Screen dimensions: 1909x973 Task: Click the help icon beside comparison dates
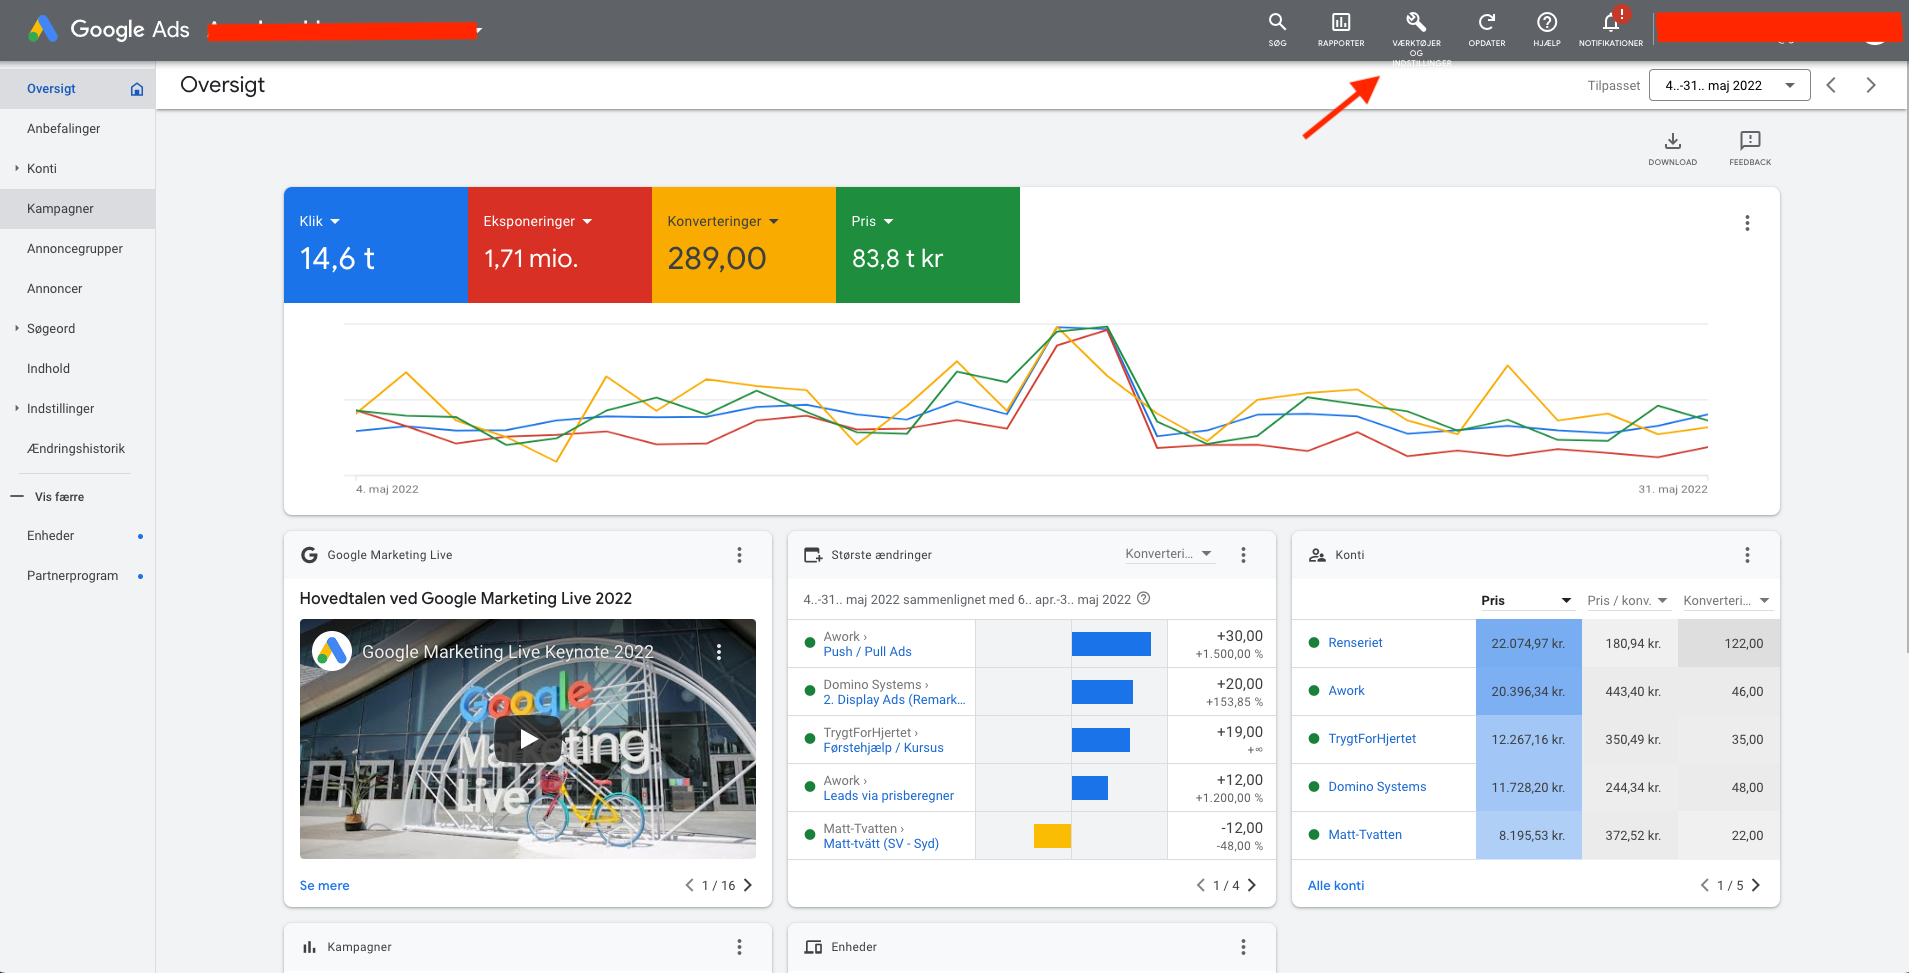1144,599
